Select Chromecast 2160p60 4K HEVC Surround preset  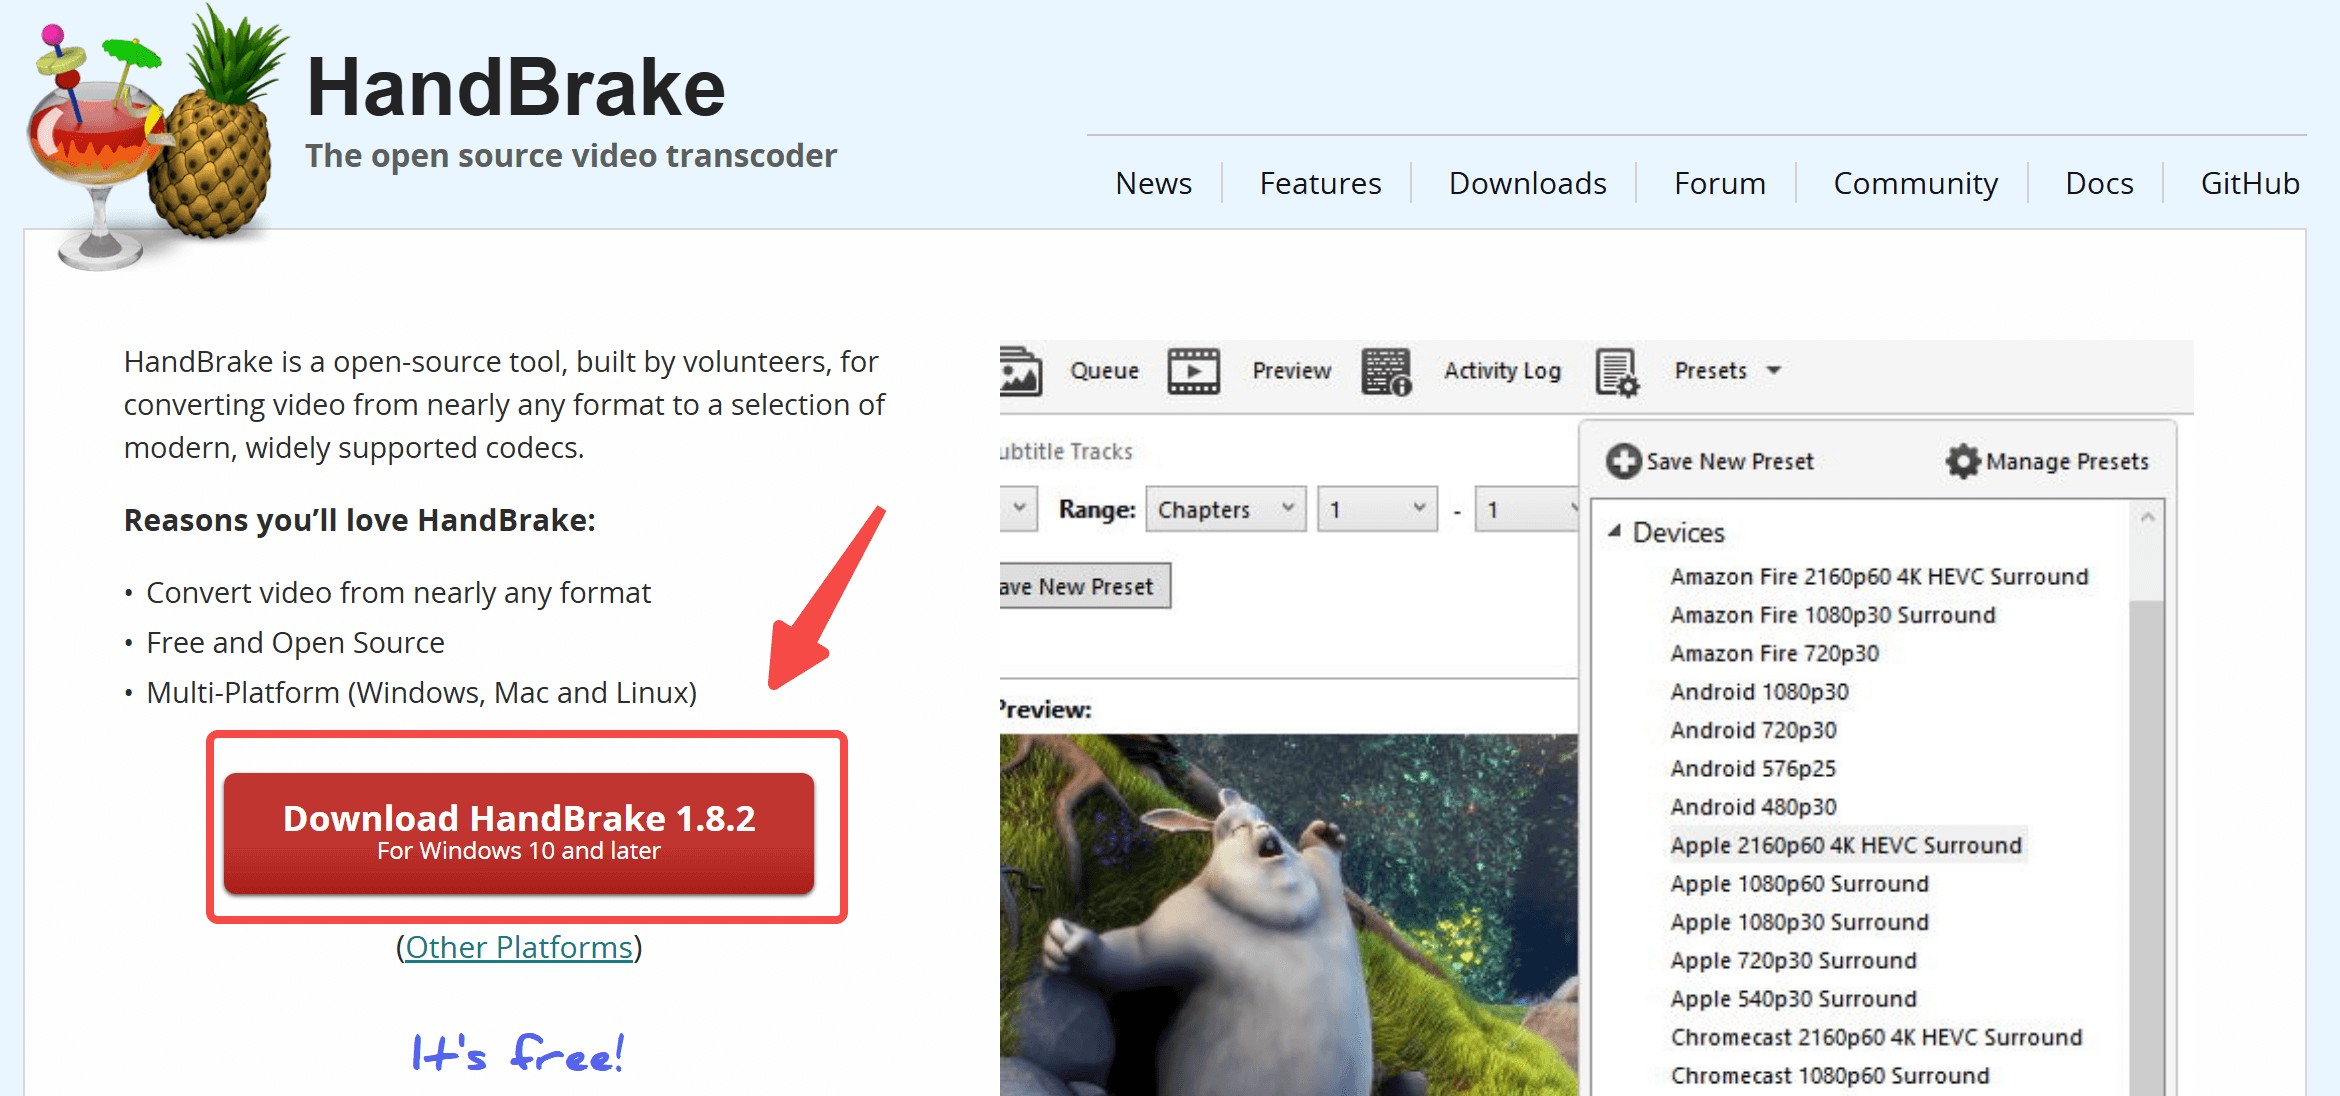[1876, 1037]
